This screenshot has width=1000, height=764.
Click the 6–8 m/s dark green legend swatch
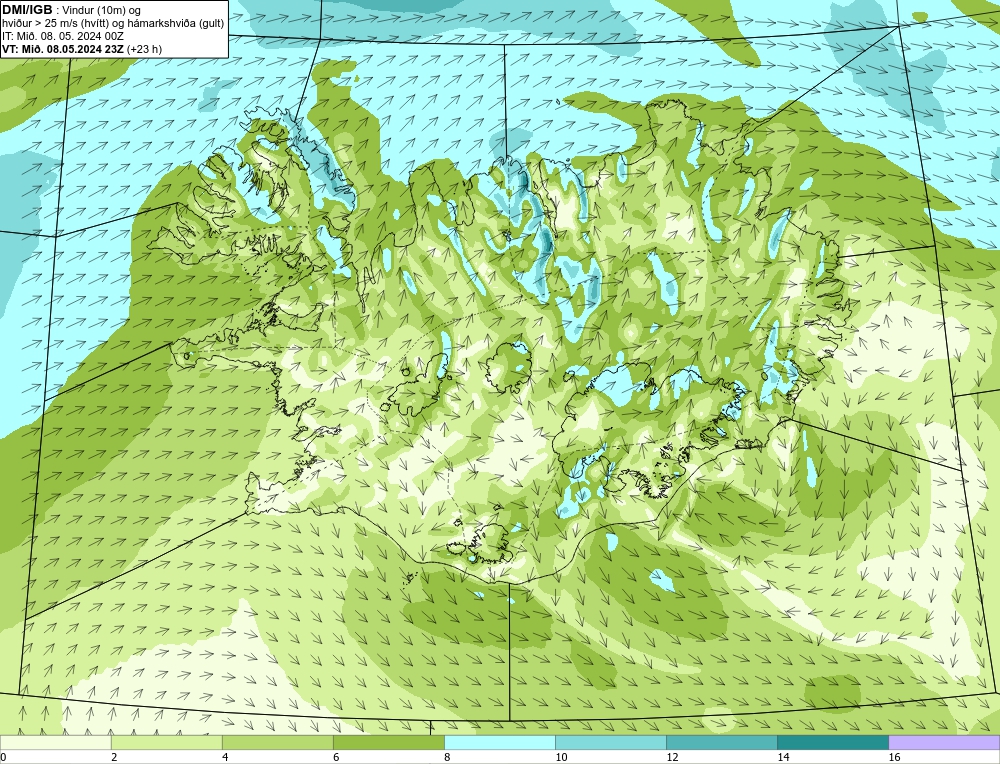388,742
